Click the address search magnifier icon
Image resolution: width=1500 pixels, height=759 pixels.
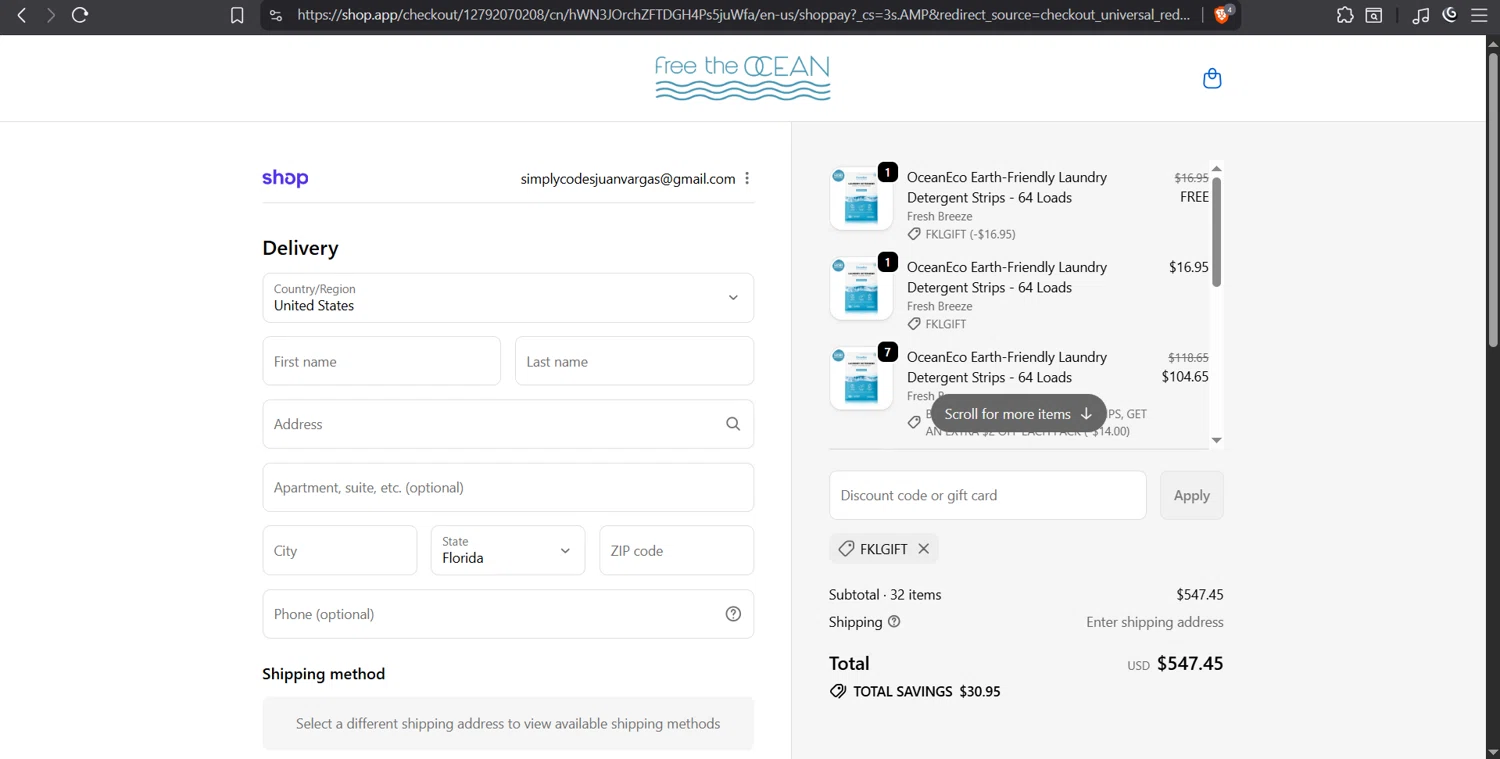click(x=733, y=424)
